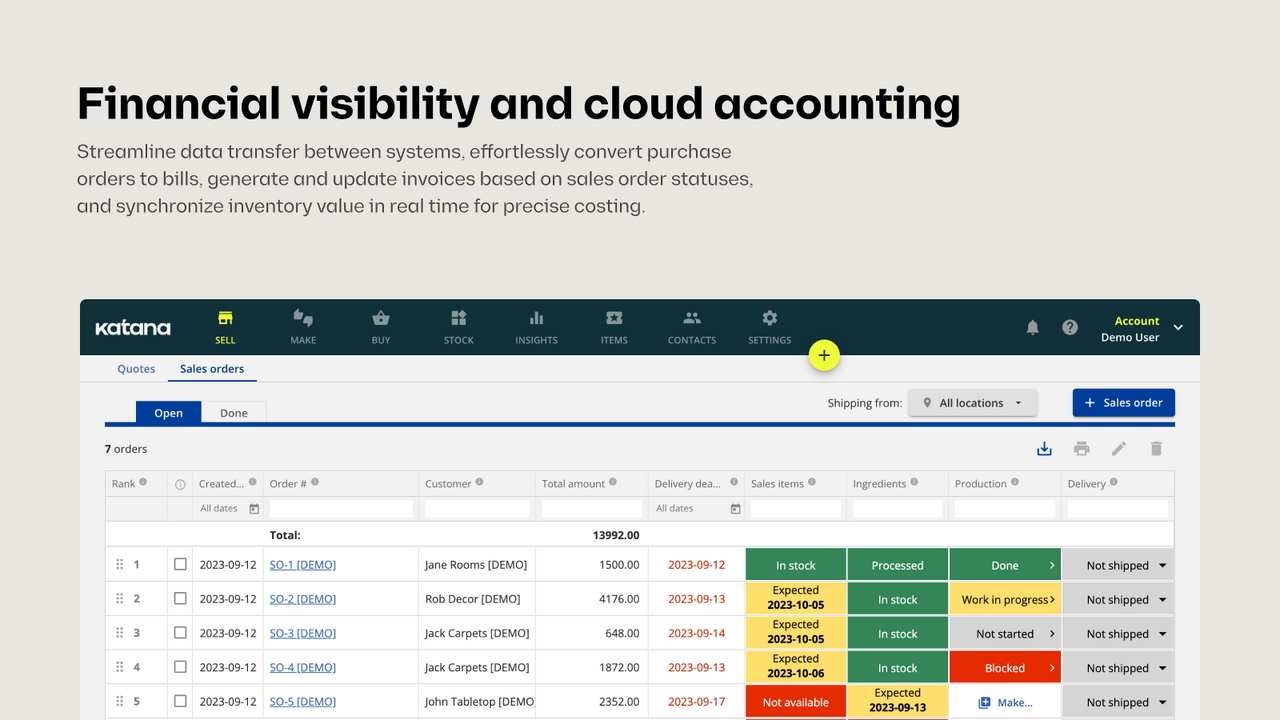Check the checkbox for order SO-3
Screen dimensions: 1280x720
(x=180, y=632)
